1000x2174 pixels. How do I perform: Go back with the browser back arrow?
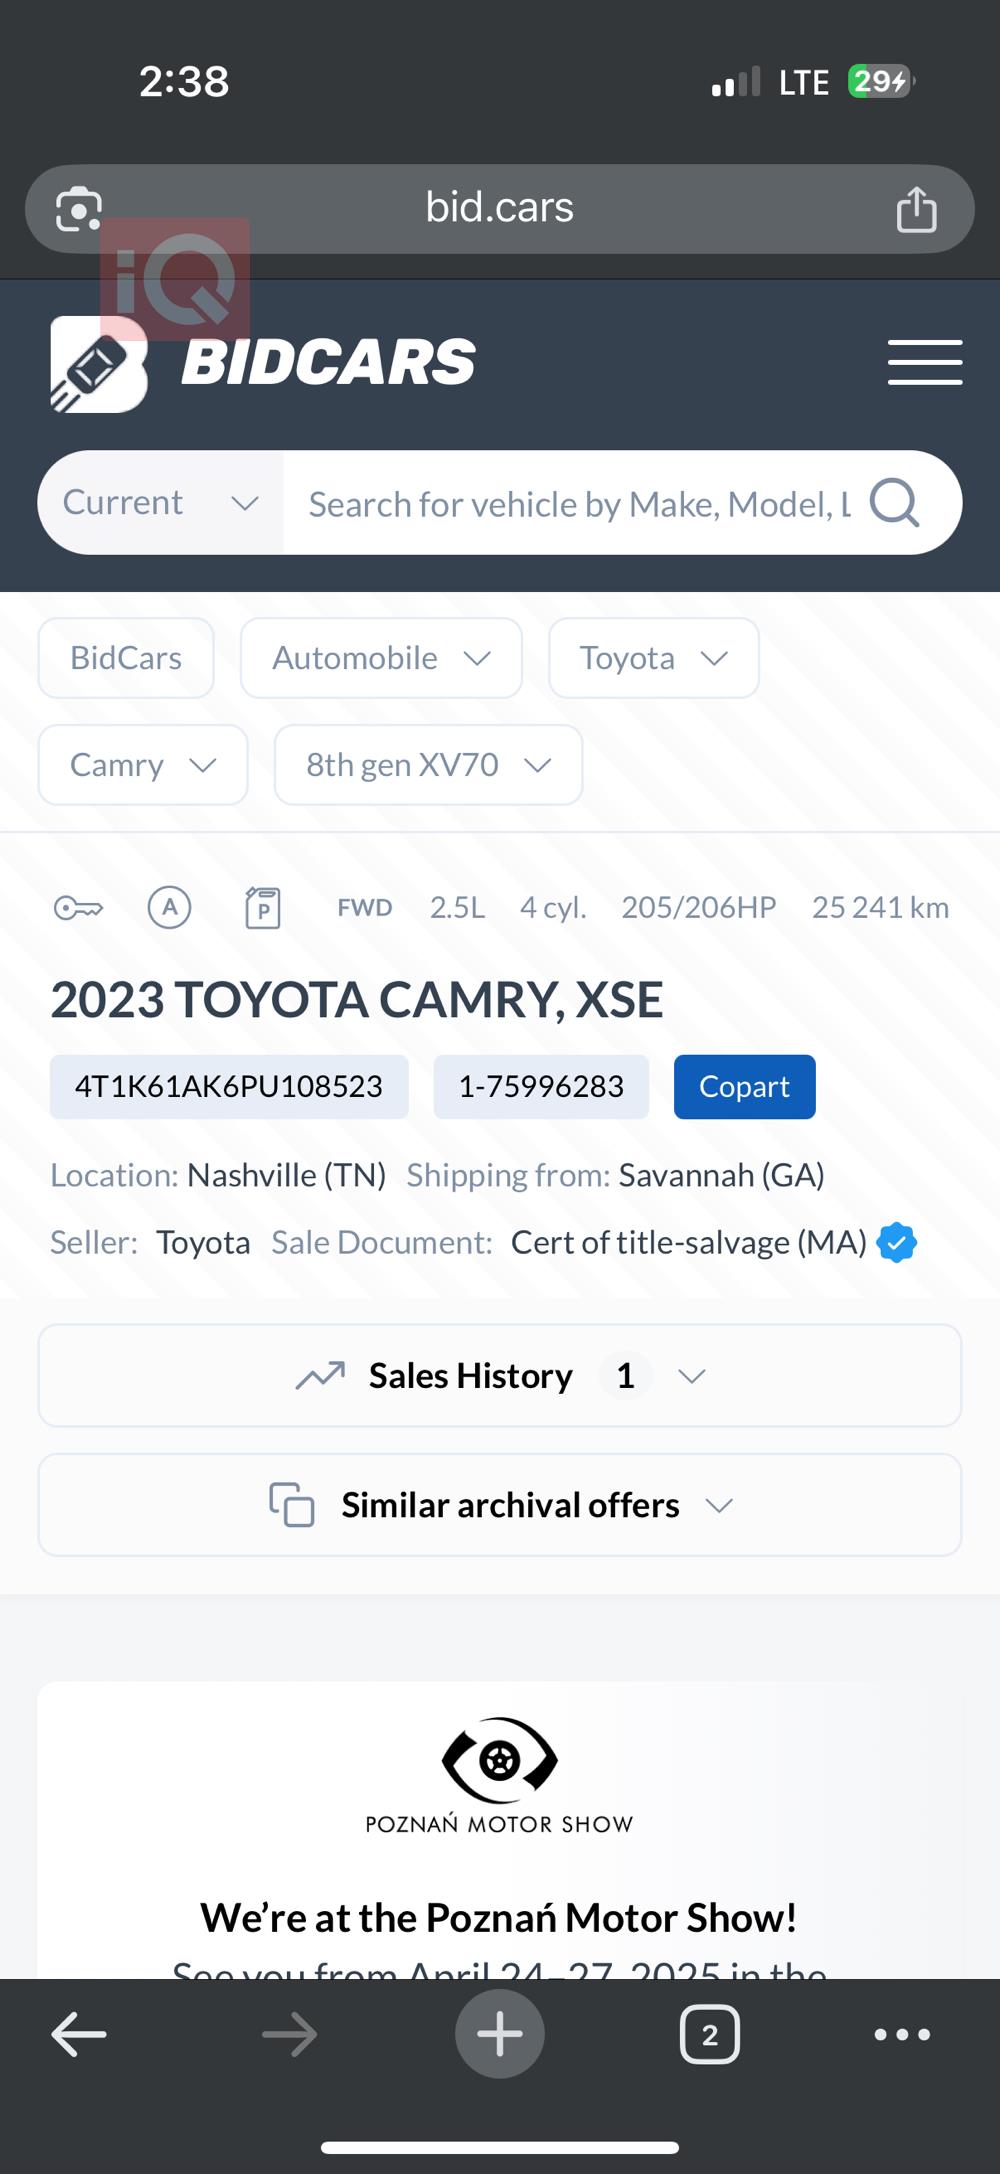[79, 2035]
